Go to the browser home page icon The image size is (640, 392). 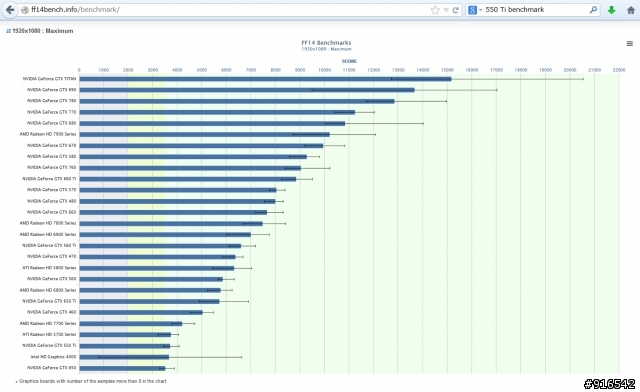(x=631, y=10)
